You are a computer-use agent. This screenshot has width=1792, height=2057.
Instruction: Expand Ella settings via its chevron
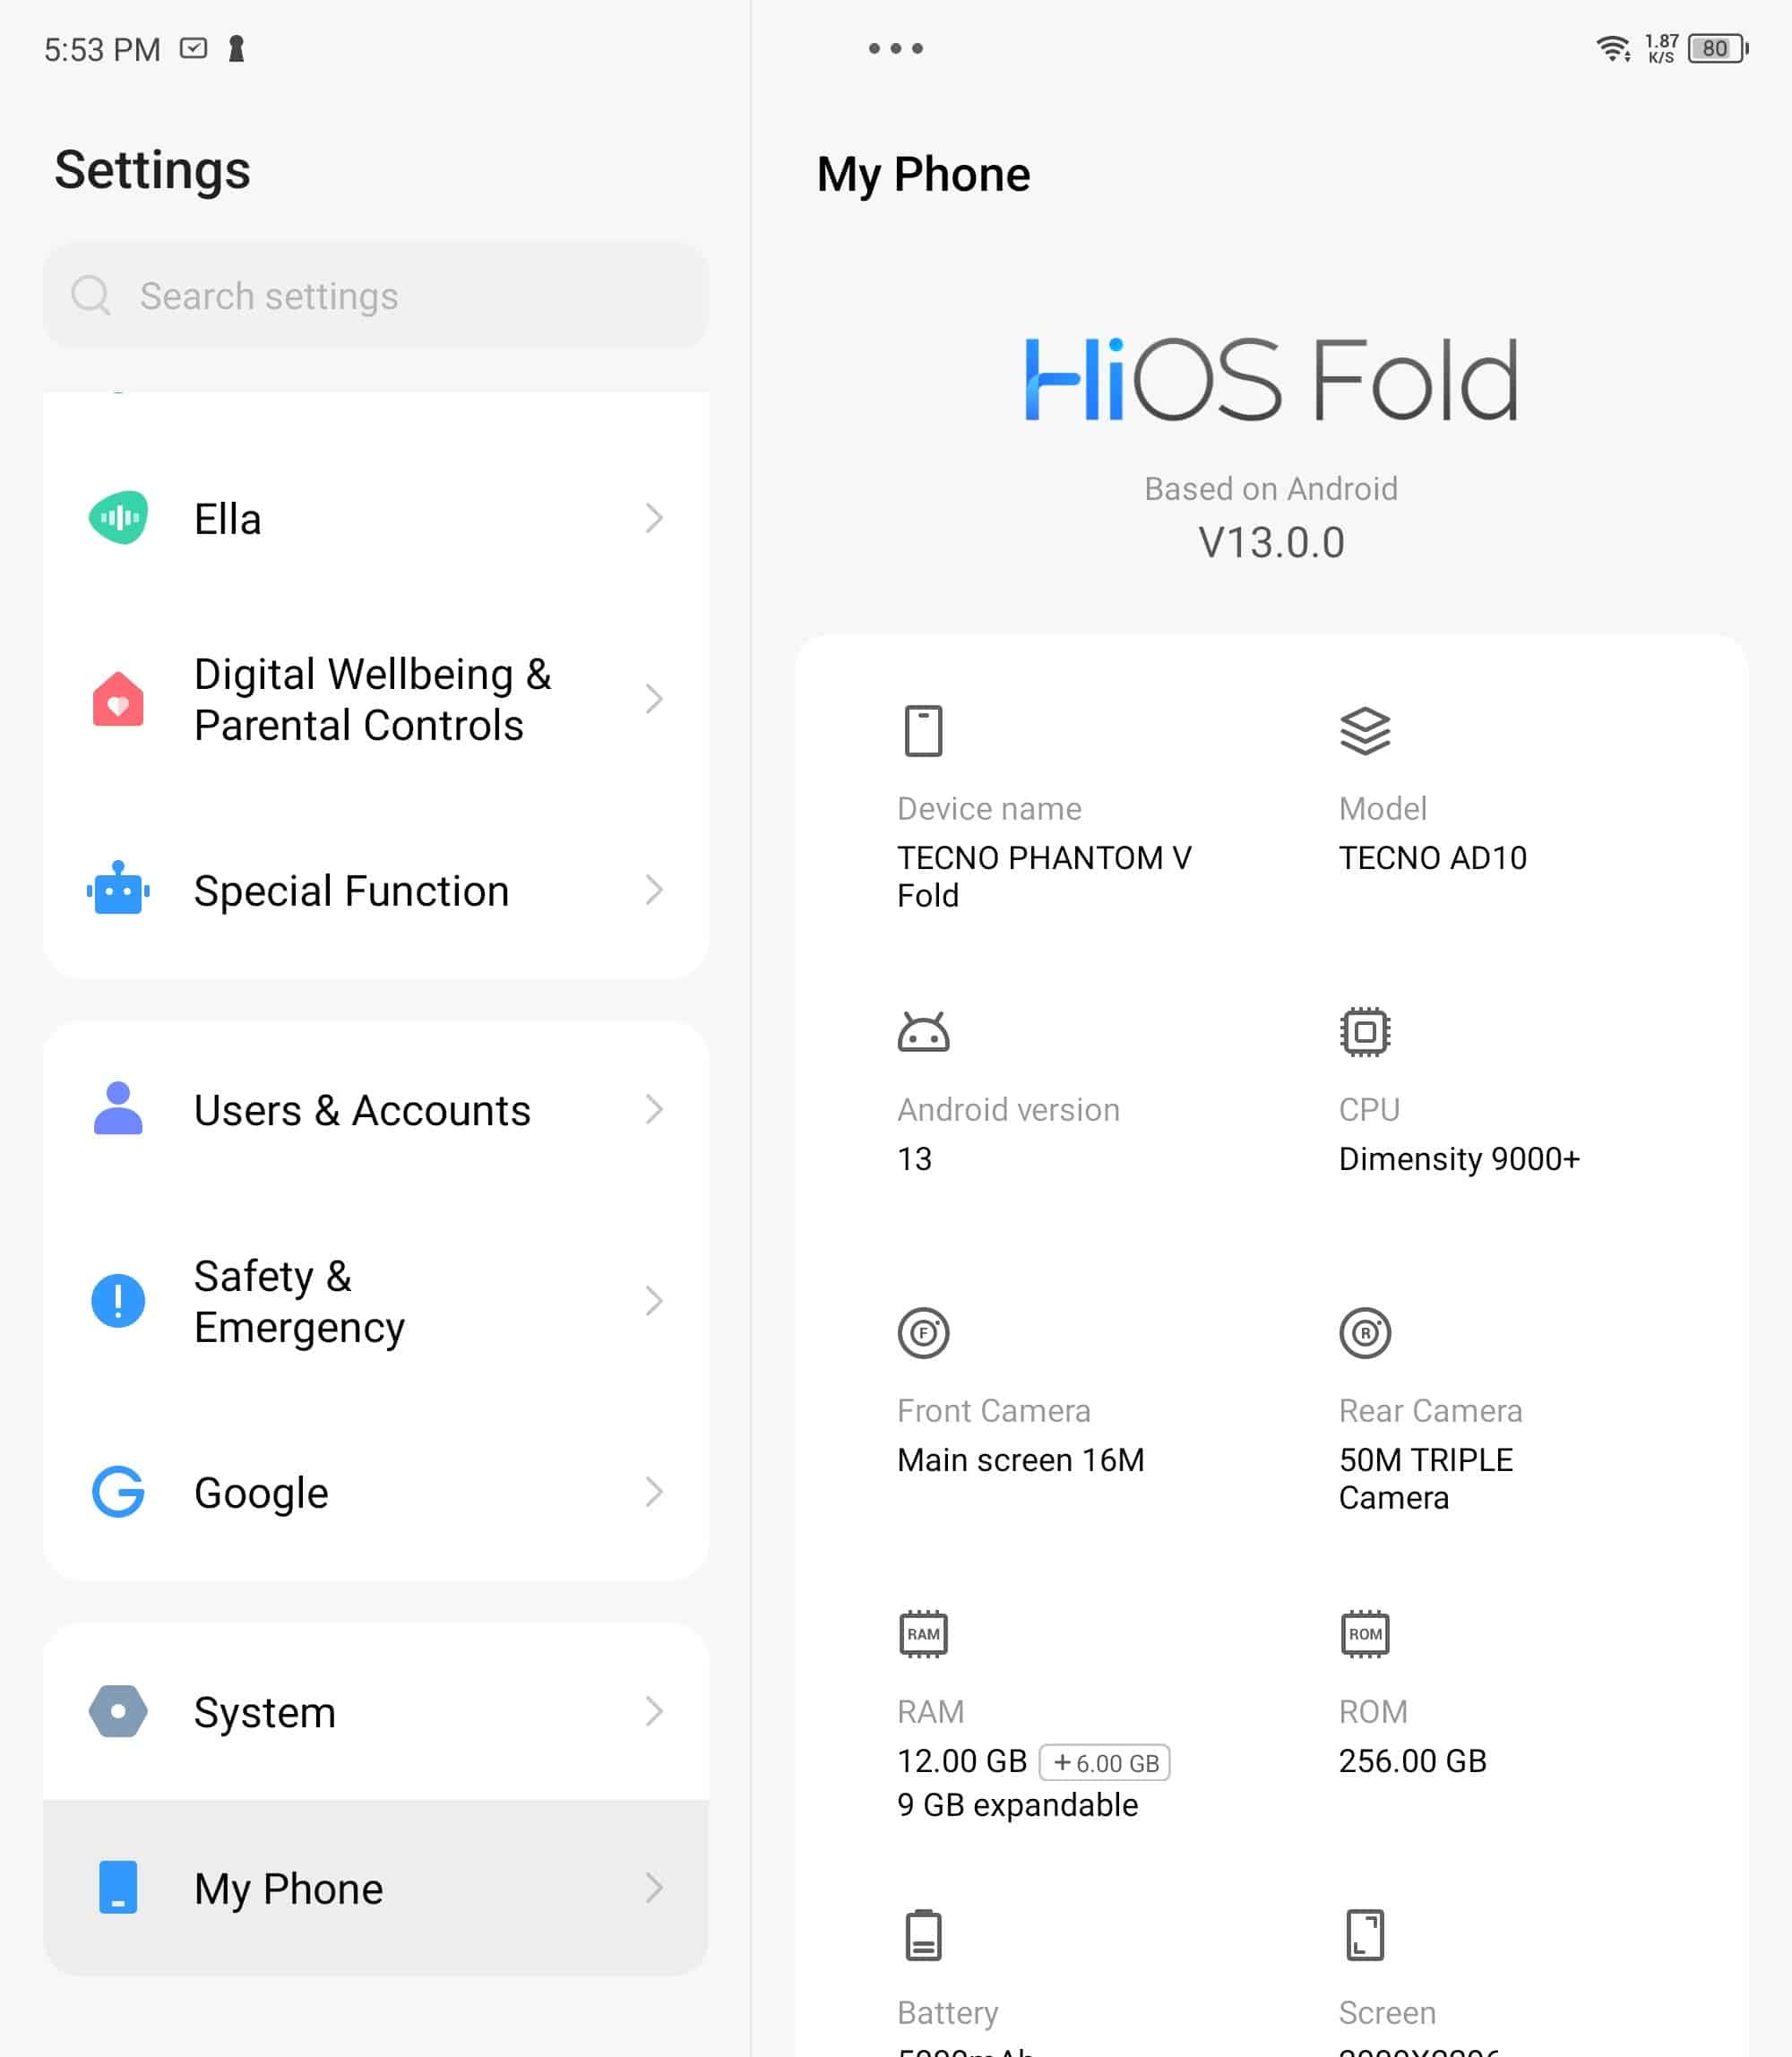[654, 518]
